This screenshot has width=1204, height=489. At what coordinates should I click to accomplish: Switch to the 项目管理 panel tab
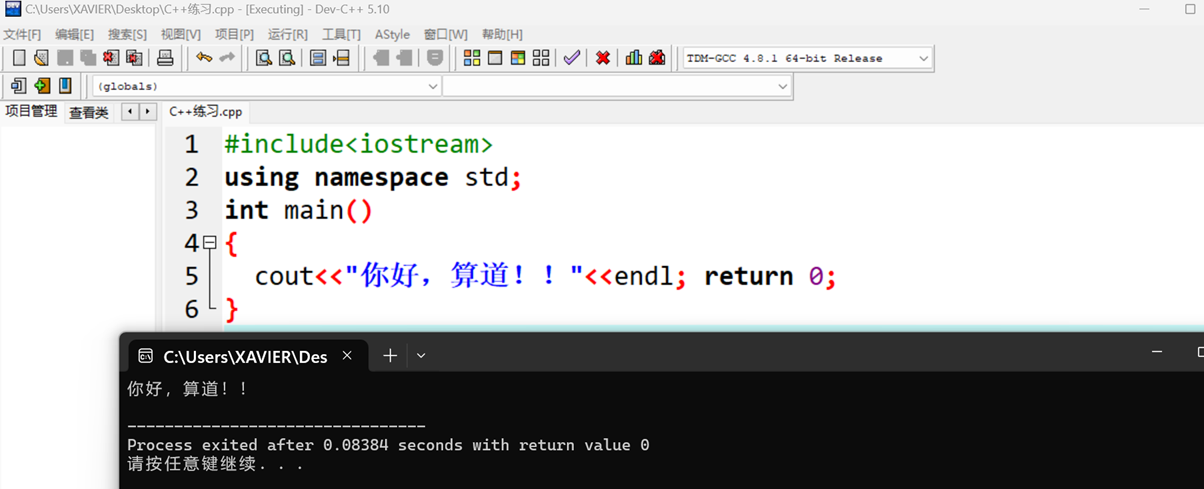(x=31, y=111)
